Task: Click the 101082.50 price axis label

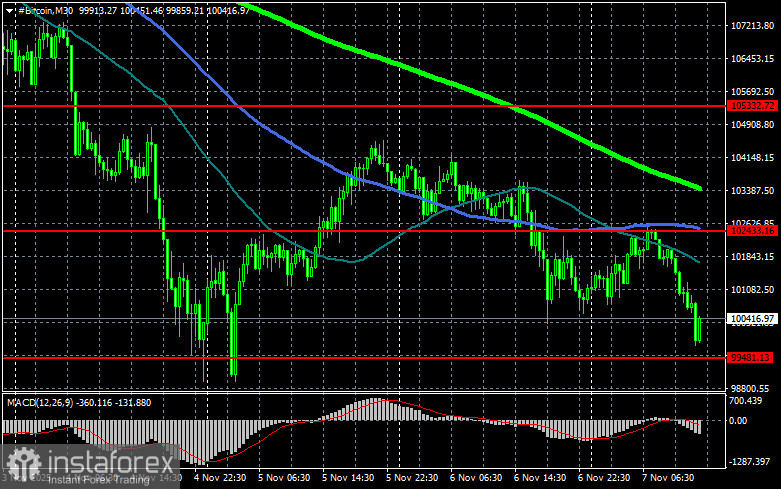Action: [752, 289]
